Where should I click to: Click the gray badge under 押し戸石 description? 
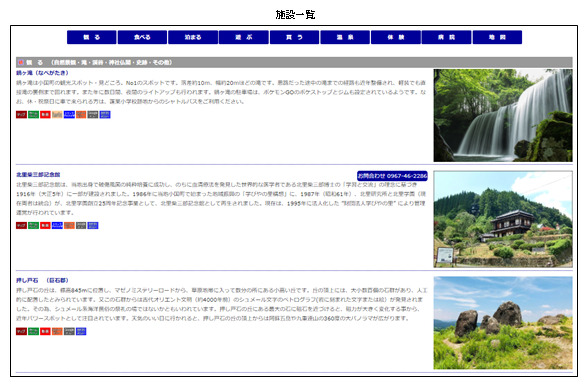(x=69, y=332)
